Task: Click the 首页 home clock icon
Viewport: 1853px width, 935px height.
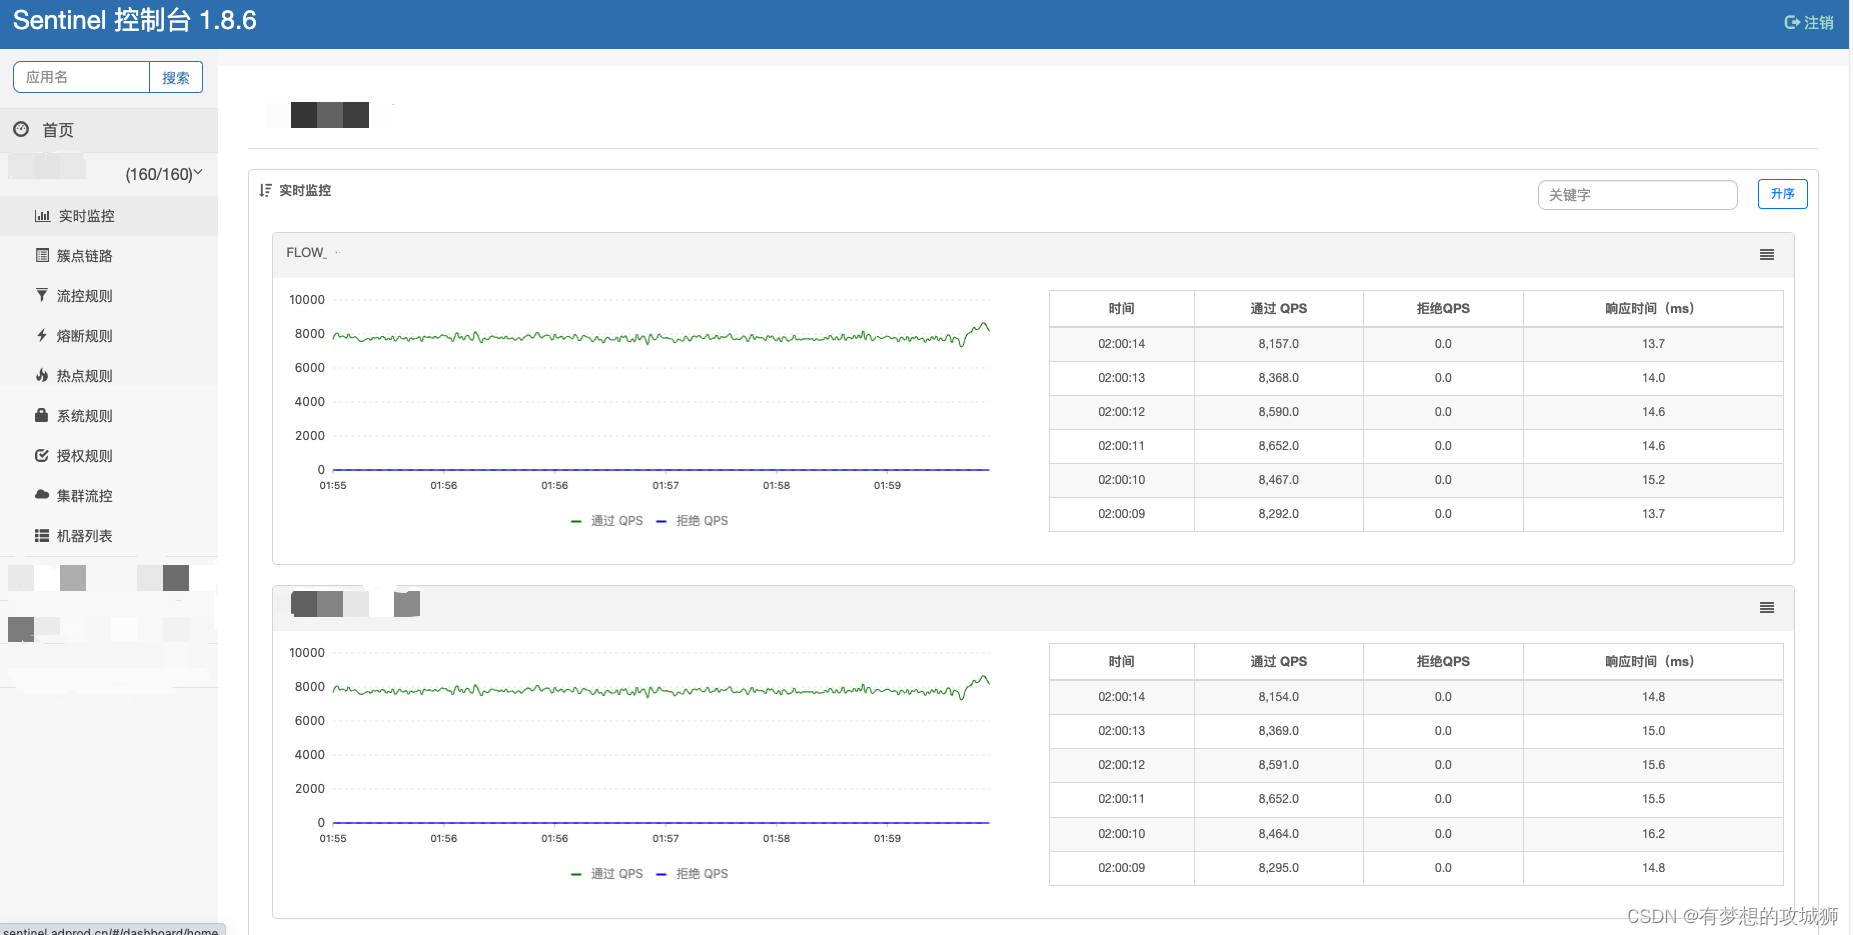Action: point(21,129)
